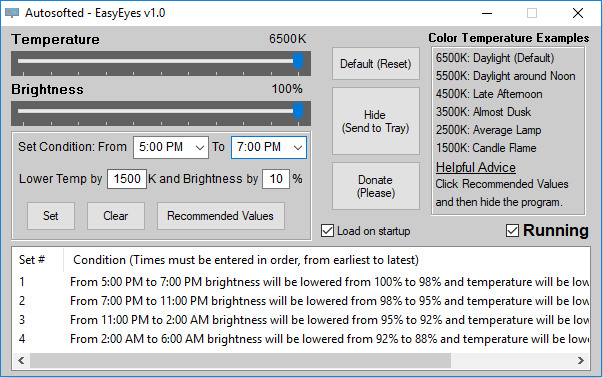The image size is (603, 378).
Task: Toggle the Load on startup checkbox
Action: (x=327, y=231)
